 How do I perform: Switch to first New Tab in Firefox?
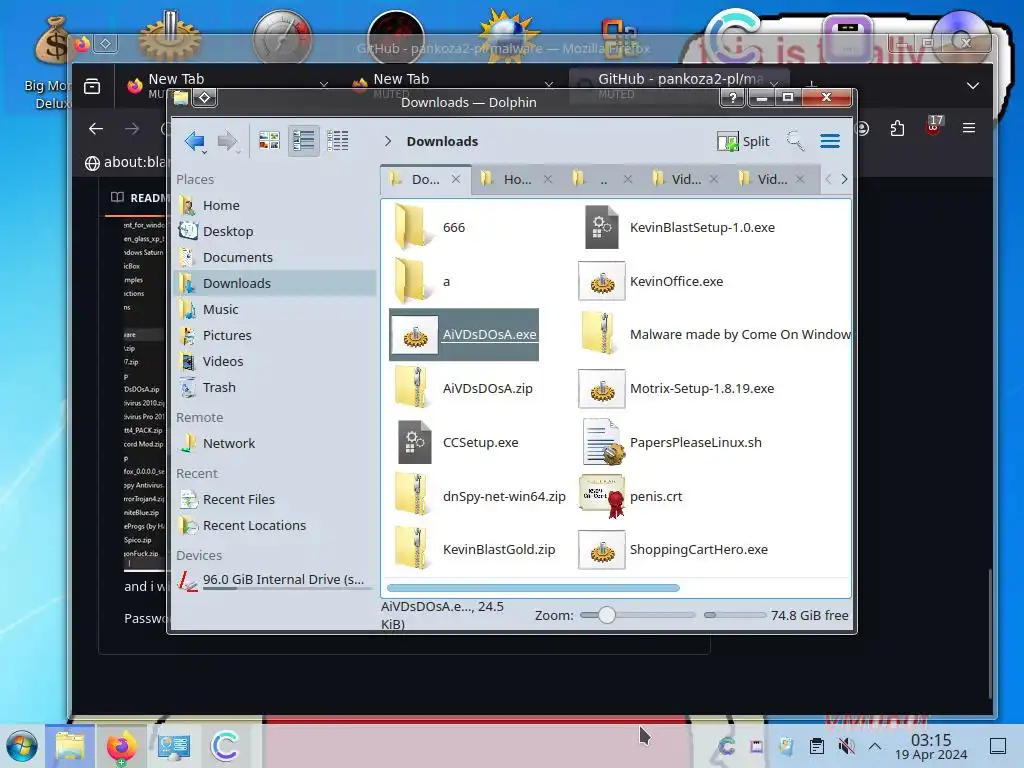[x=225, y=86]
